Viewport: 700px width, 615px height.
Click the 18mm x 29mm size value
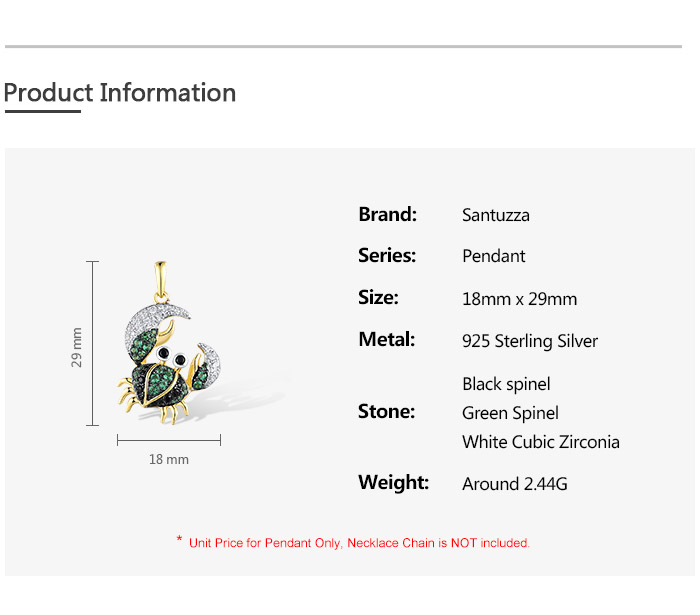coord(519,299)
